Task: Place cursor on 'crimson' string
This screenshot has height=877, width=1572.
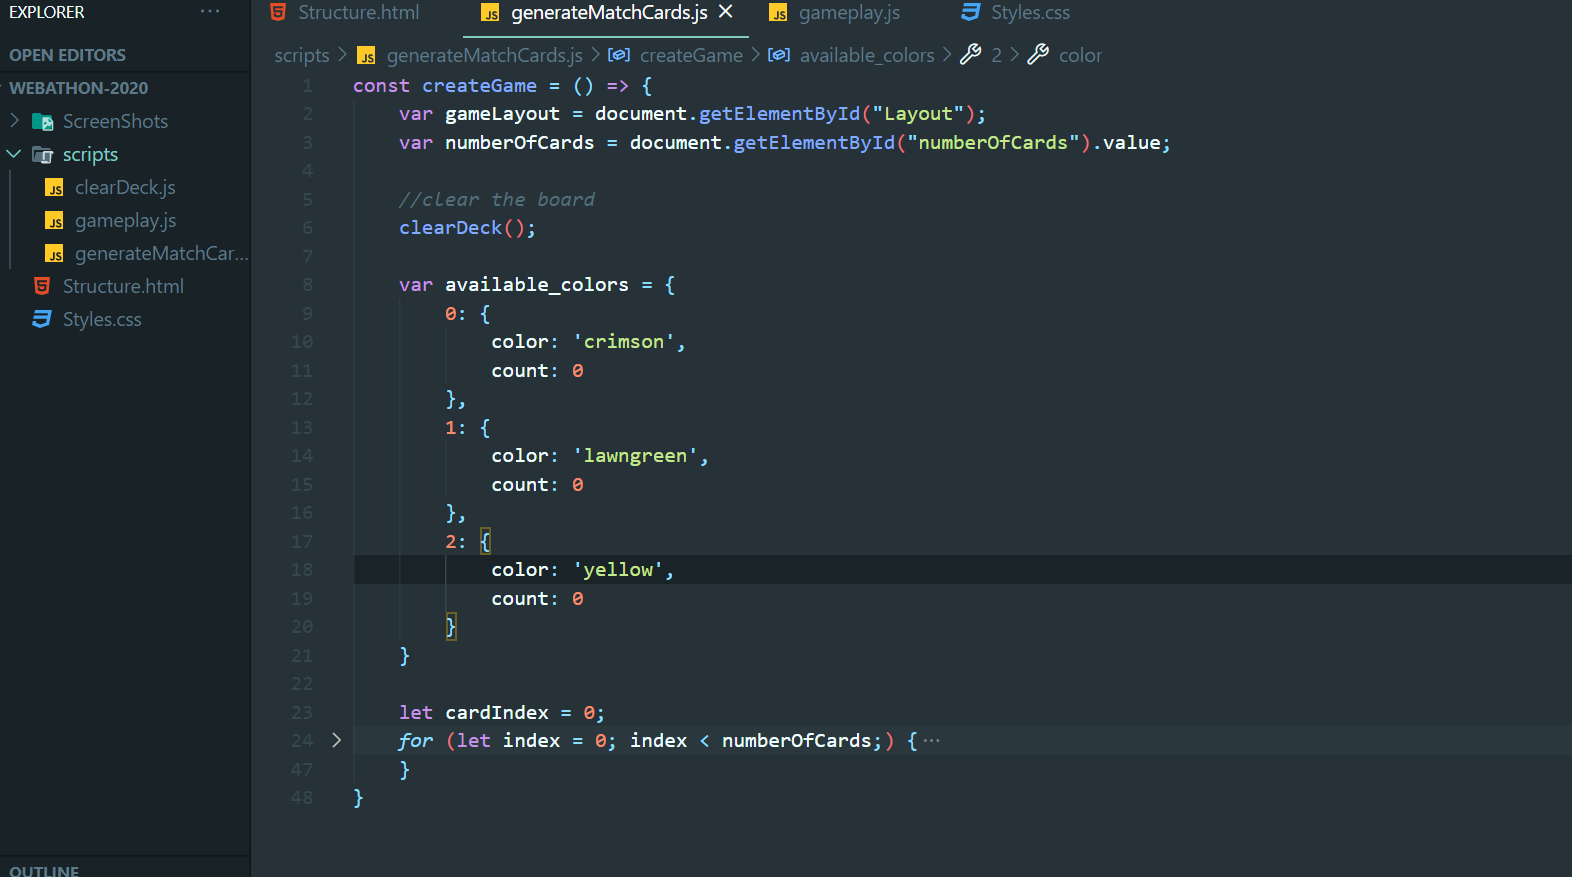Action: (624, 342)
